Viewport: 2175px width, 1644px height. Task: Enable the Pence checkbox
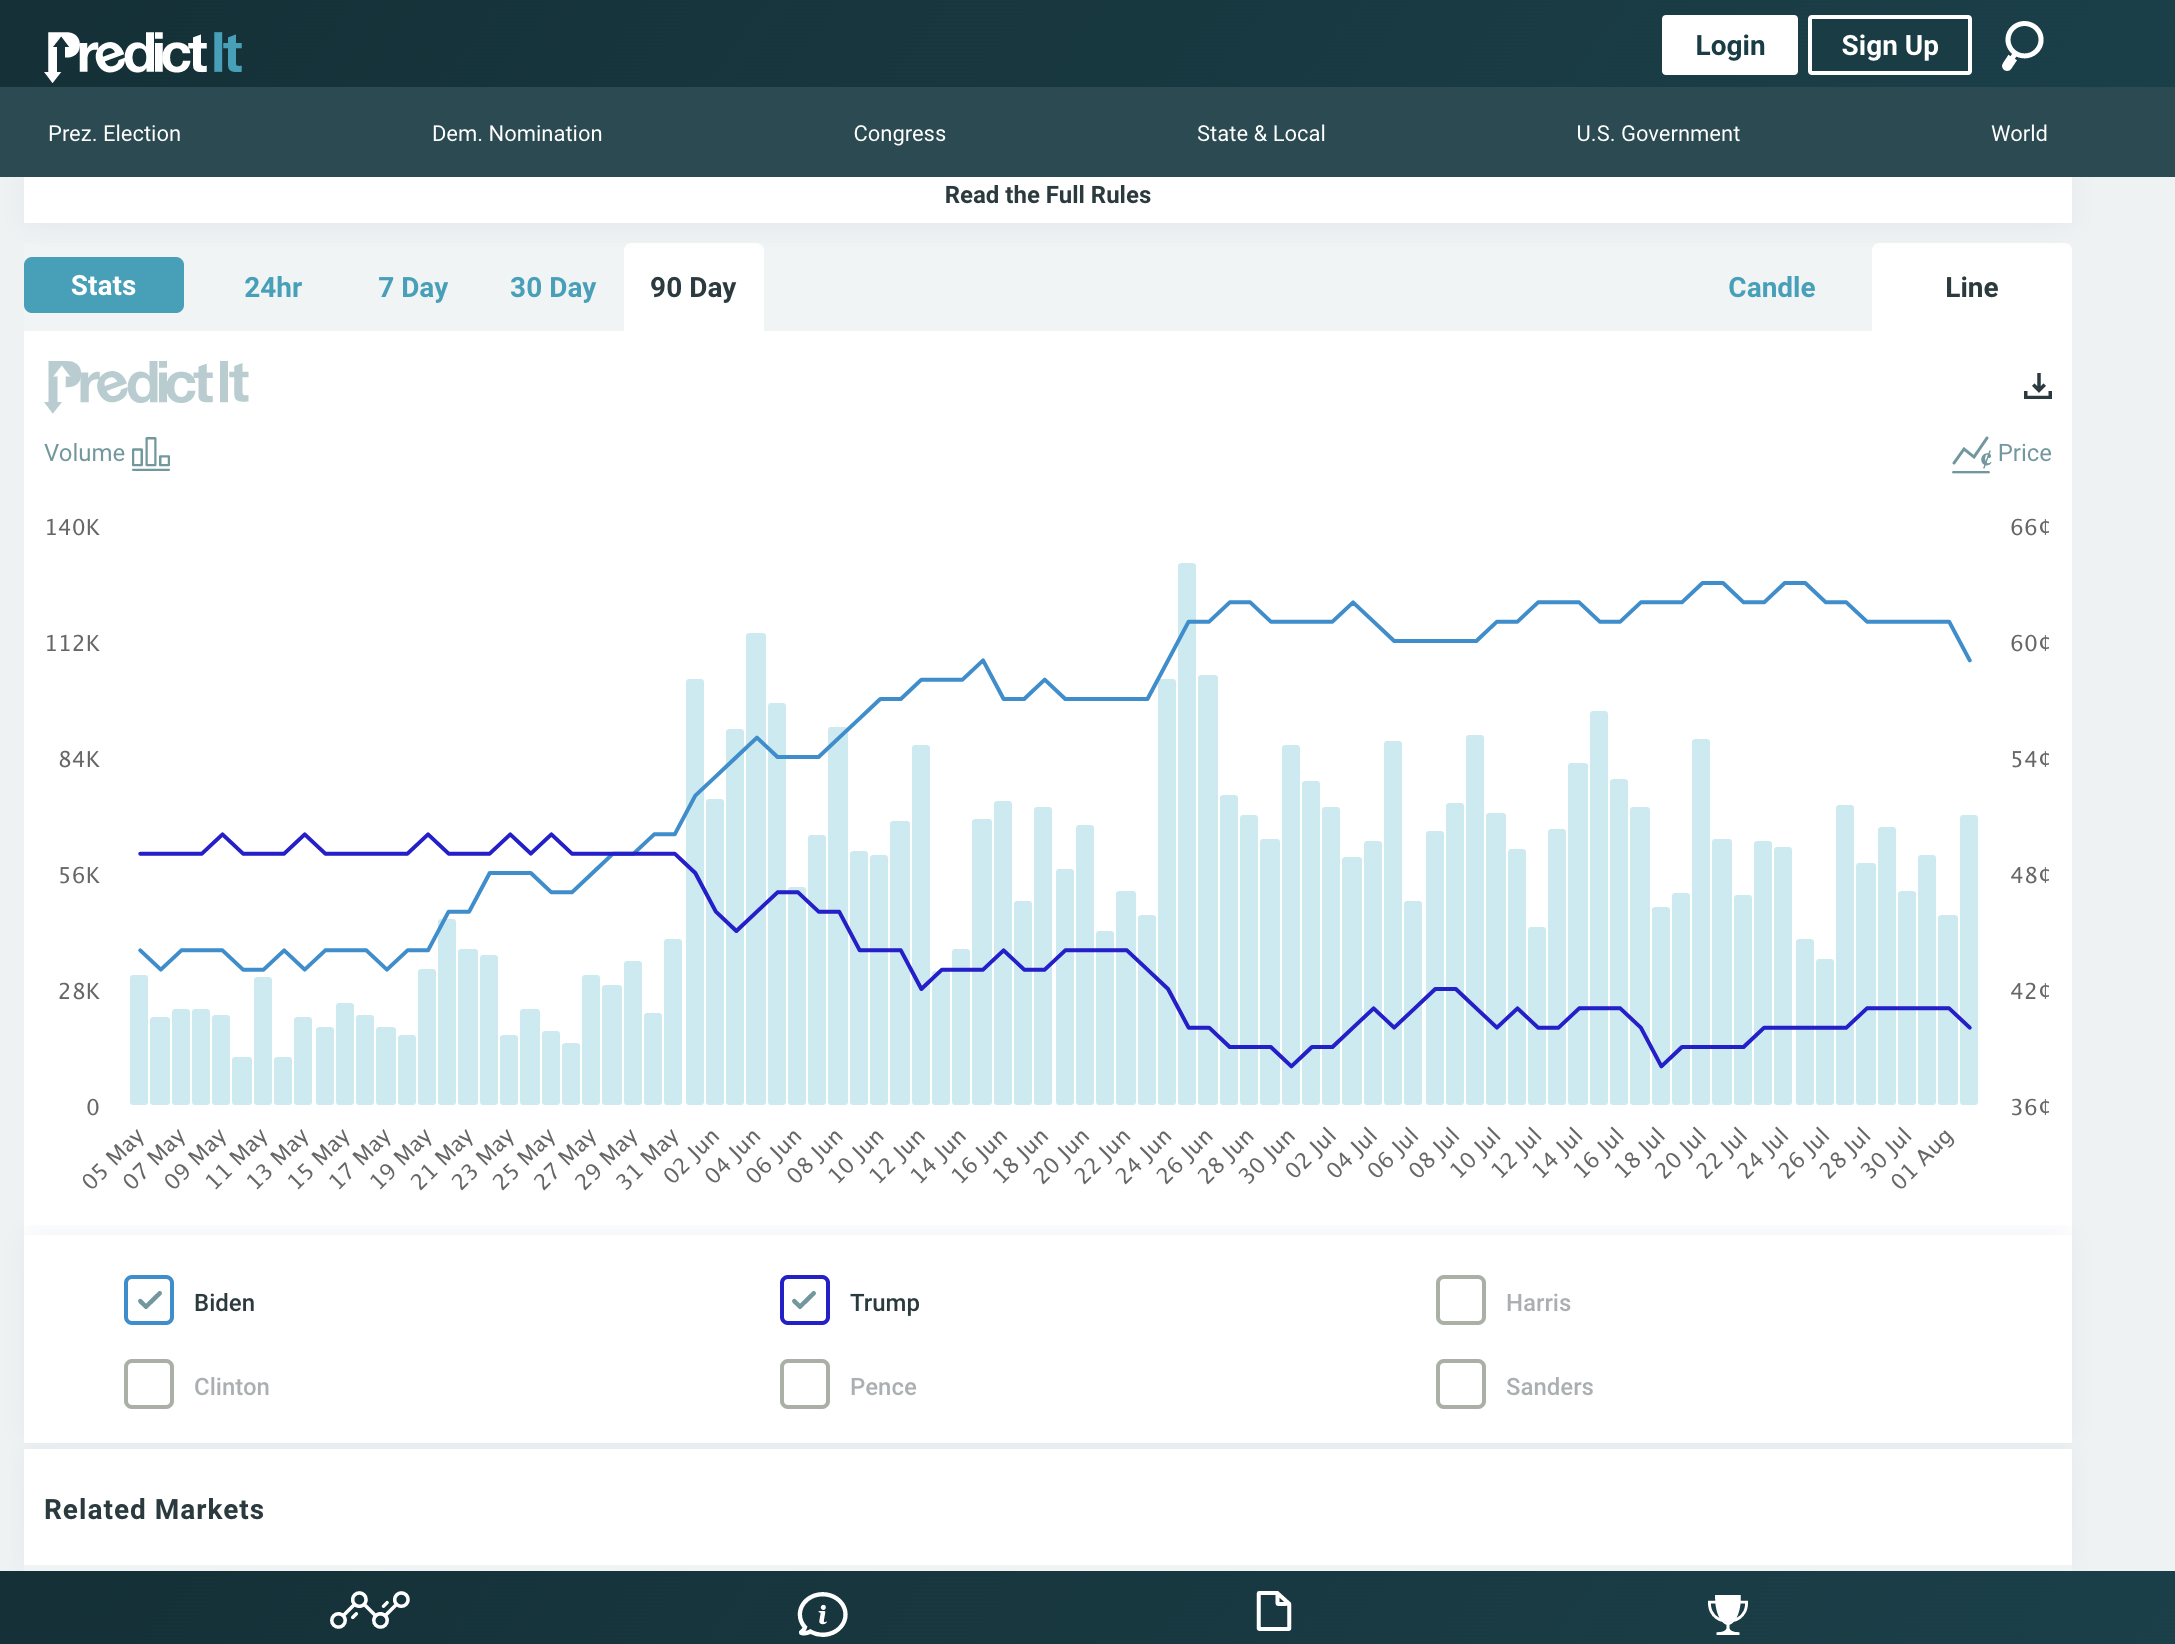[x=805, y=1384]
